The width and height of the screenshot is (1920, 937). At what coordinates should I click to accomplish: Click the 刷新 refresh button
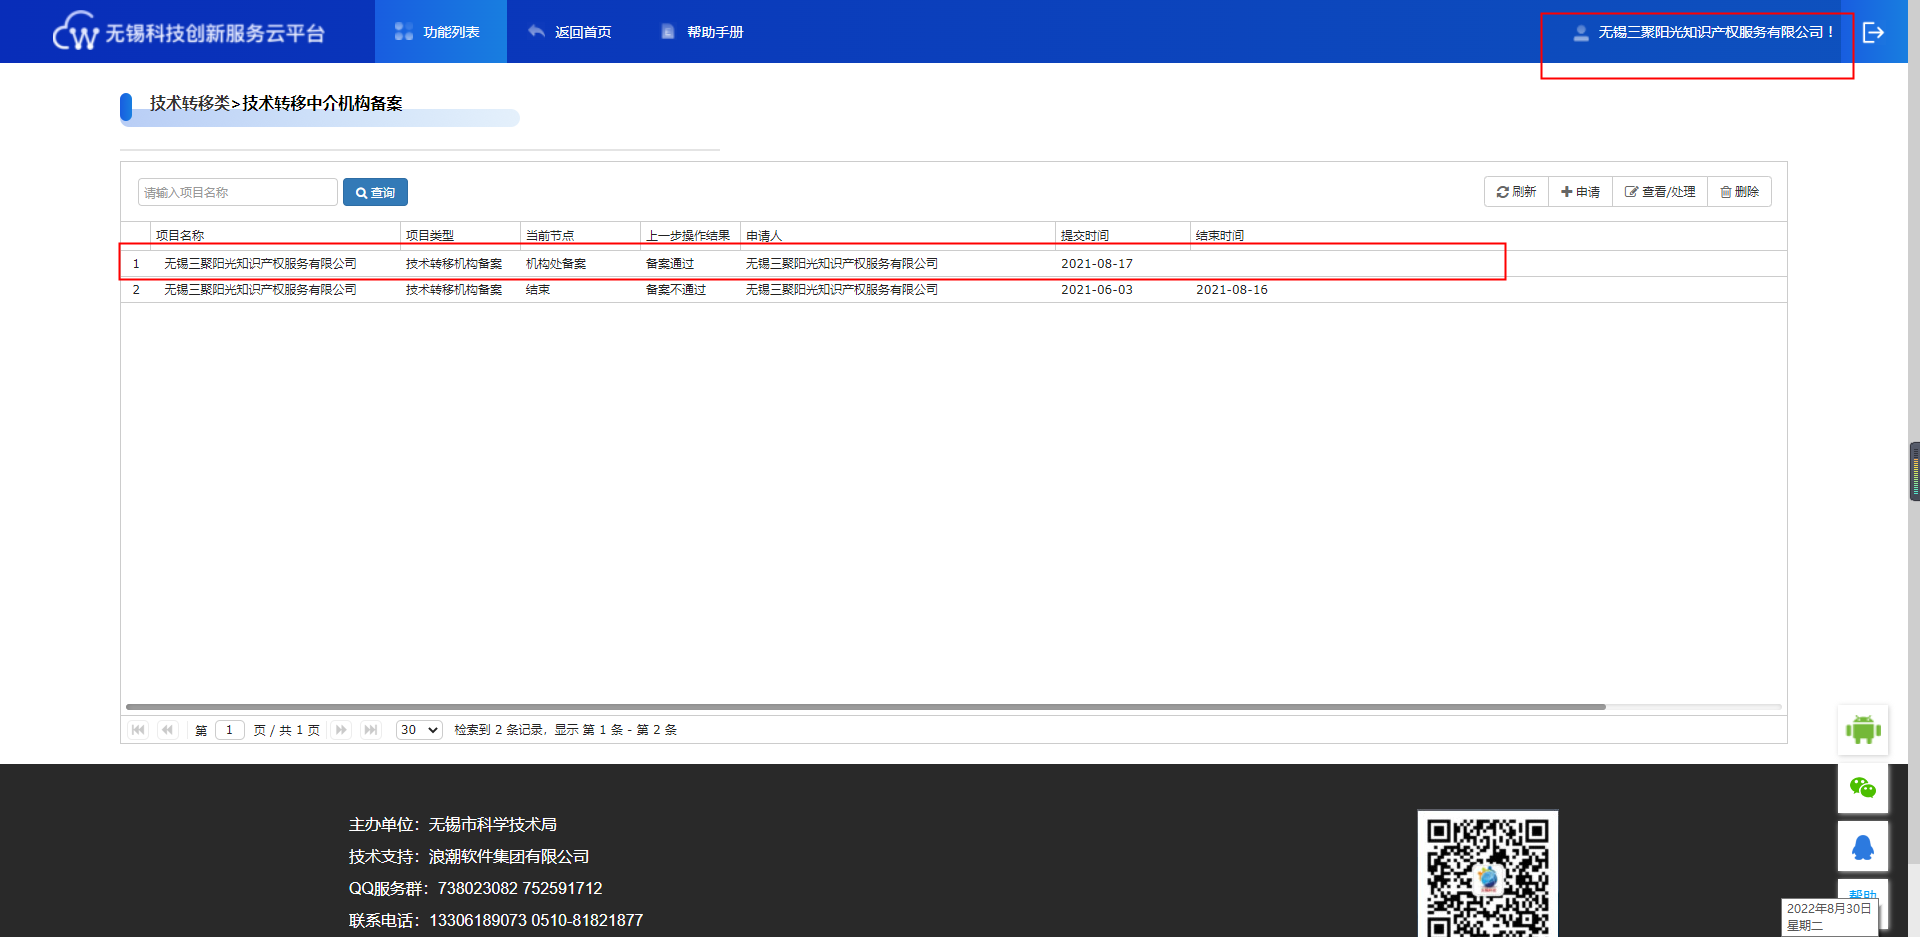pos(1516,192)
